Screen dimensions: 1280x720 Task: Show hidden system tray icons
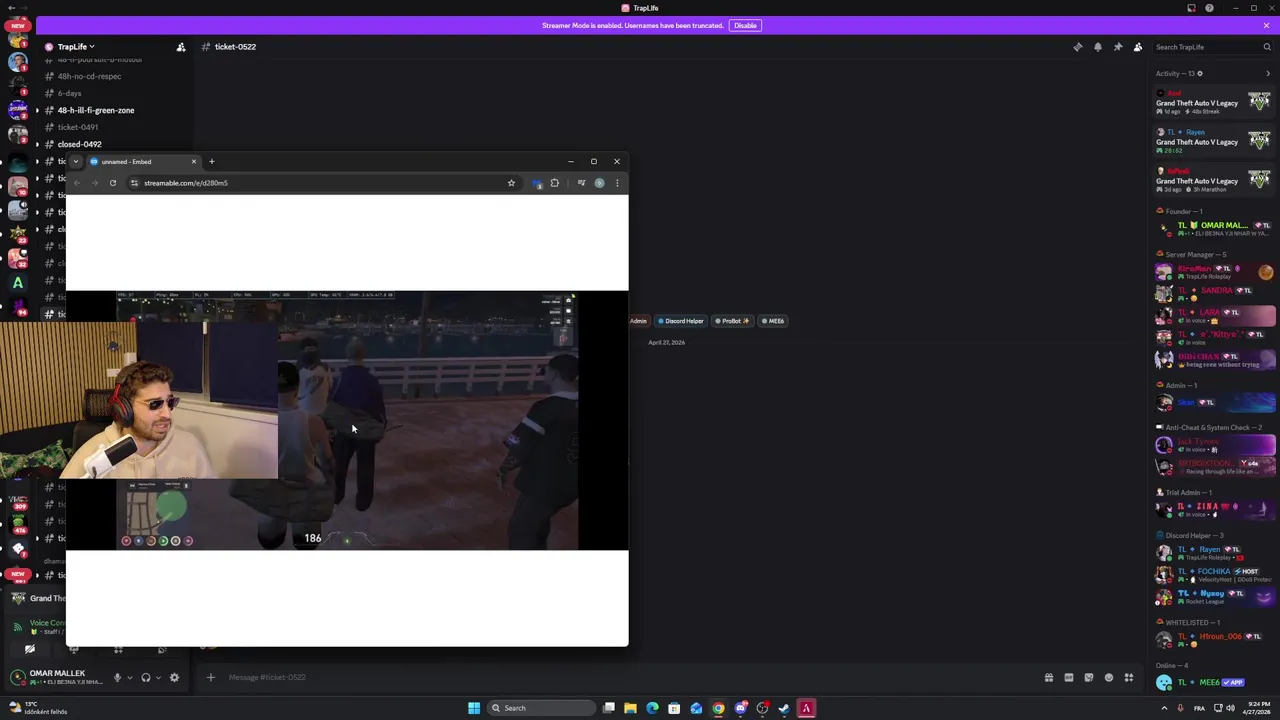(x=1165, y=708)
